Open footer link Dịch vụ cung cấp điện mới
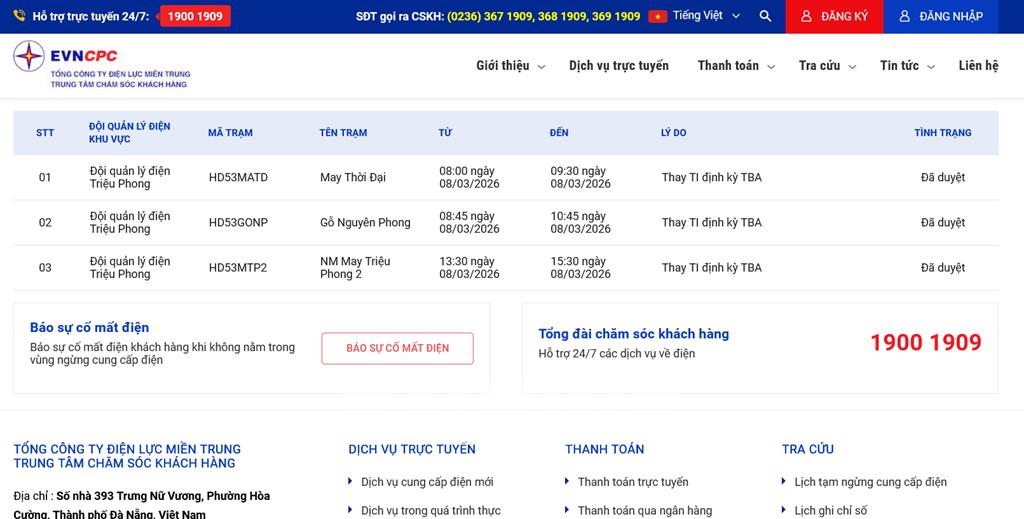This screenshot has height=519, width=1024. pyautogui.click(x=427, y=482)
